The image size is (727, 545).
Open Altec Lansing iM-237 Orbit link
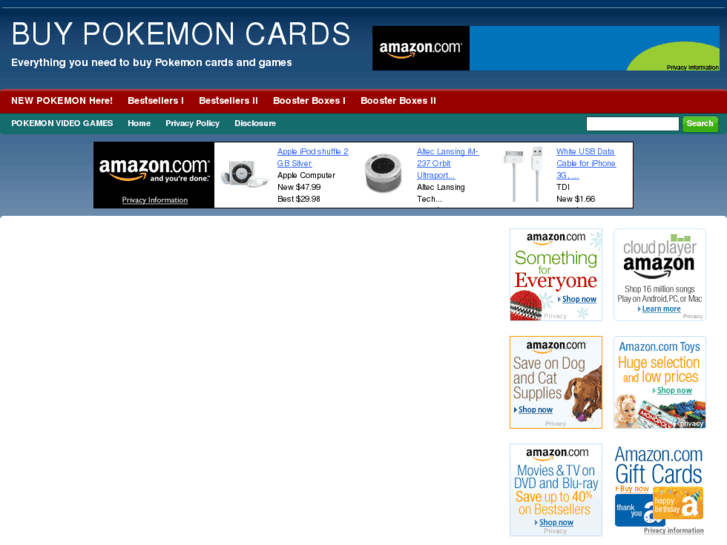[447, 163]
